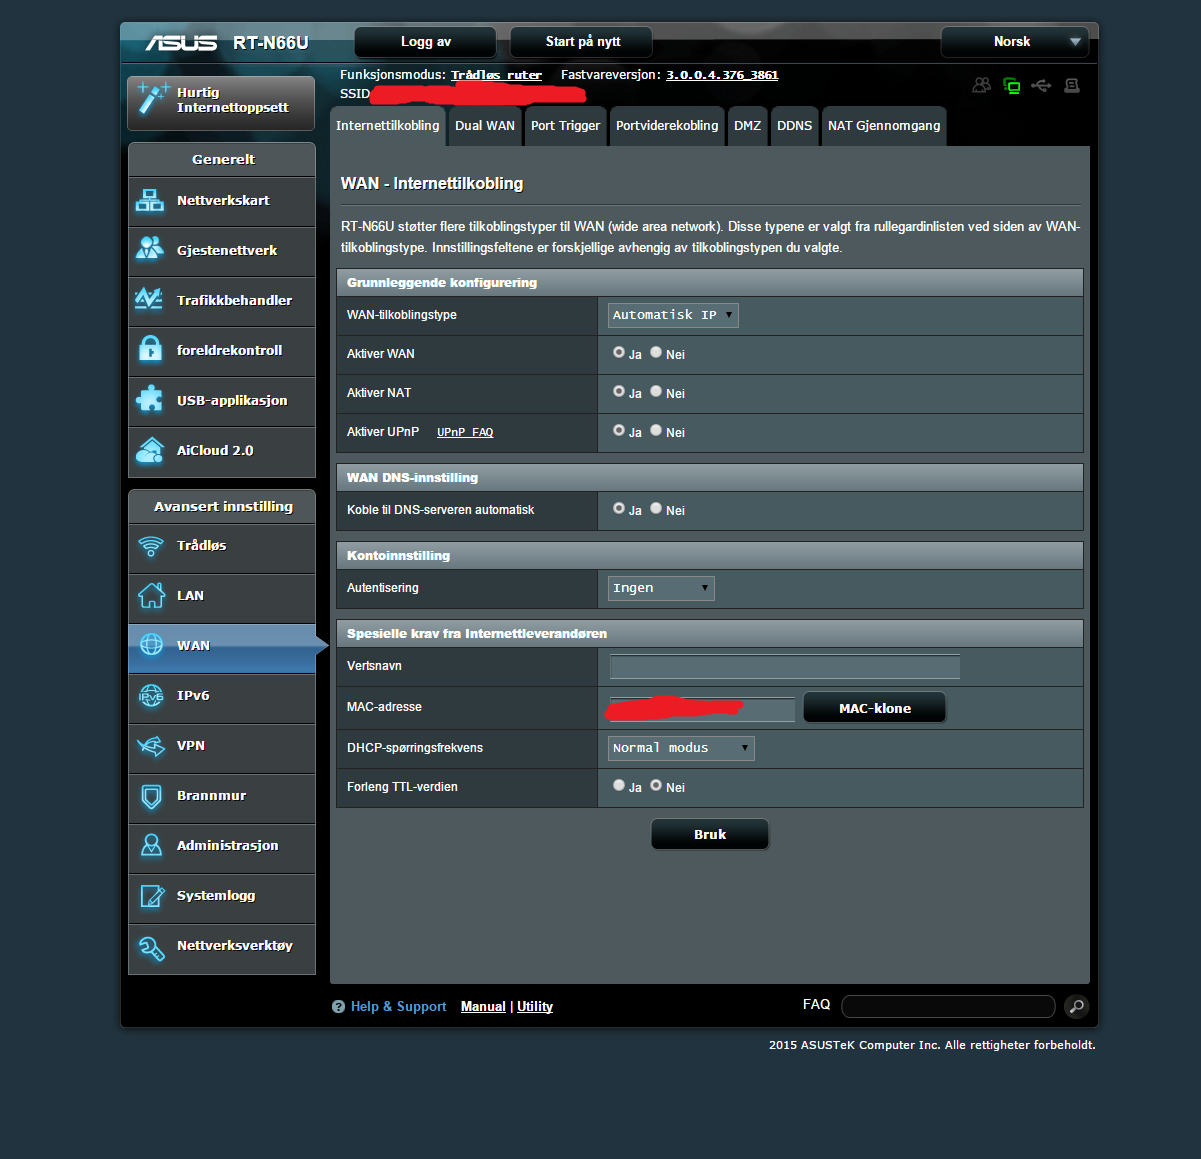1201x1159 pixels.
Task: Switch to the DDNS tab
Action: pyautogui.click(x=794, y=126)
